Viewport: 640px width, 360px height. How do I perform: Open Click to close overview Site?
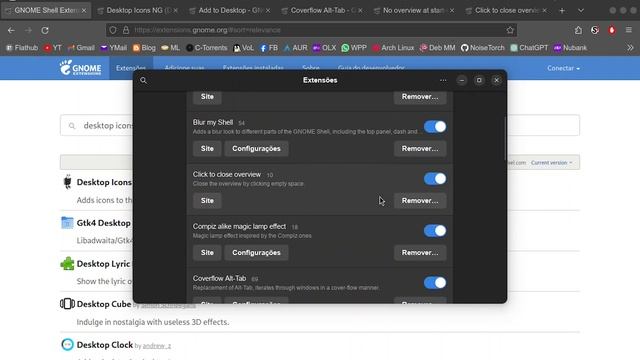click(x=207, y=201)
